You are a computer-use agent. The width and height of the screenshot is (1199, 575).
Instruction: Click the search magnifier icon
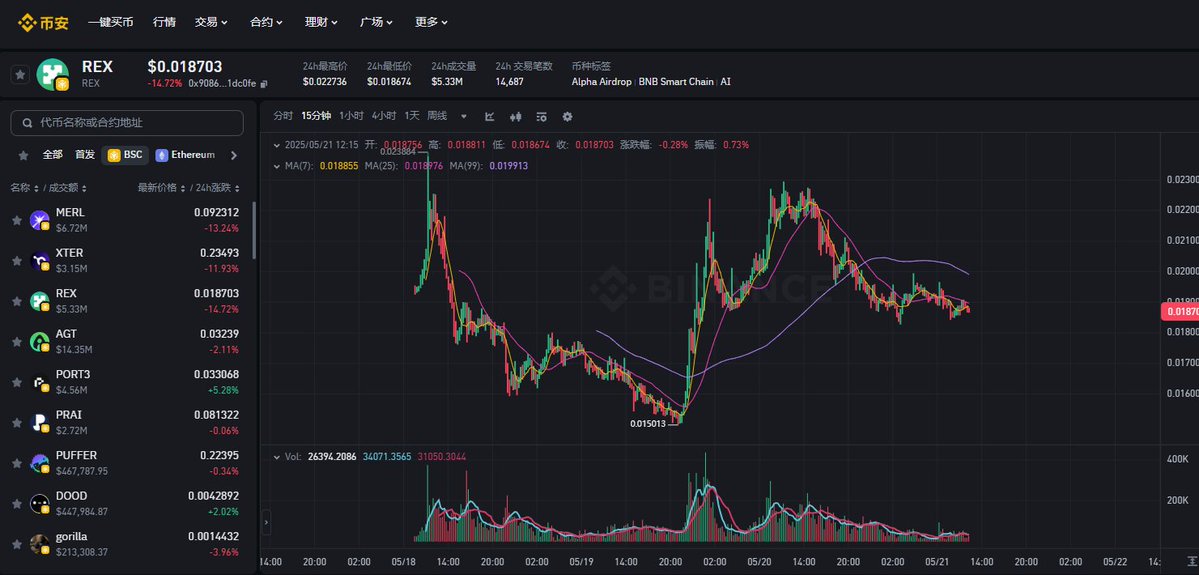[28, 122]
